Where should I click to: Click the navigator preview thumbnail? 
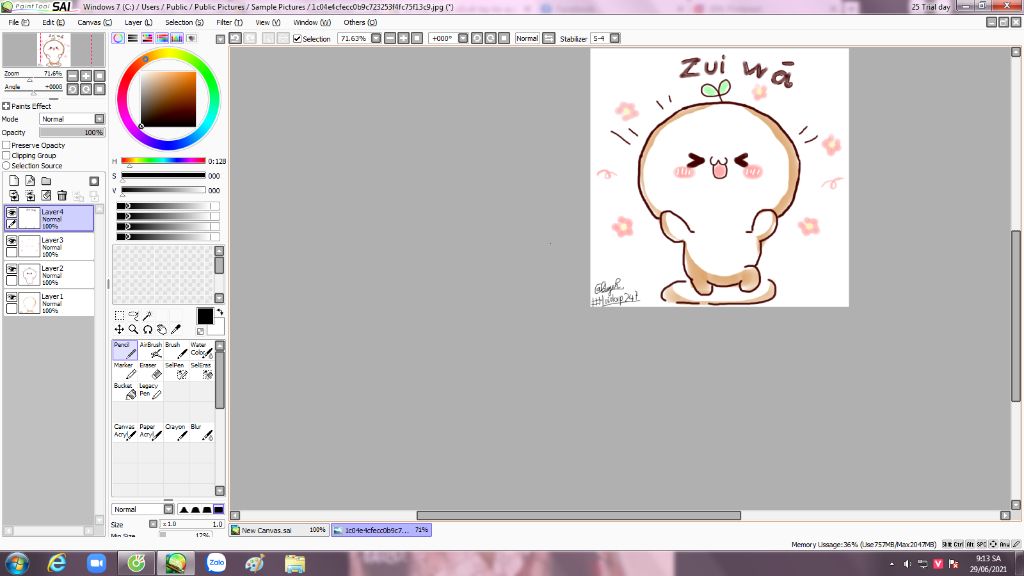pyautogui.click(x=54, y=50)
